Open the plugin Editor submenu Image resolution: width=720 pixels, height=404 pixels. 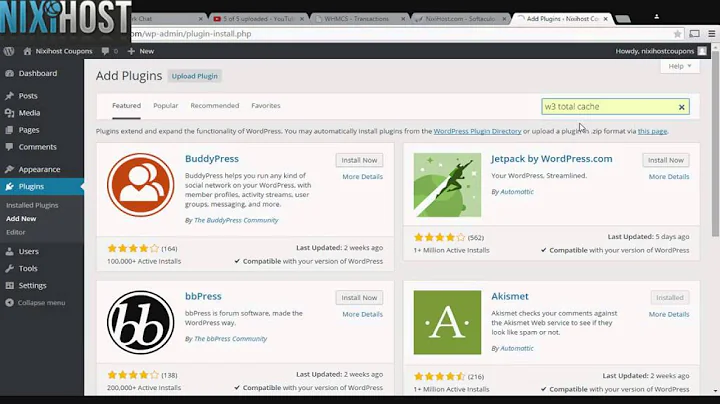point(16,232)
